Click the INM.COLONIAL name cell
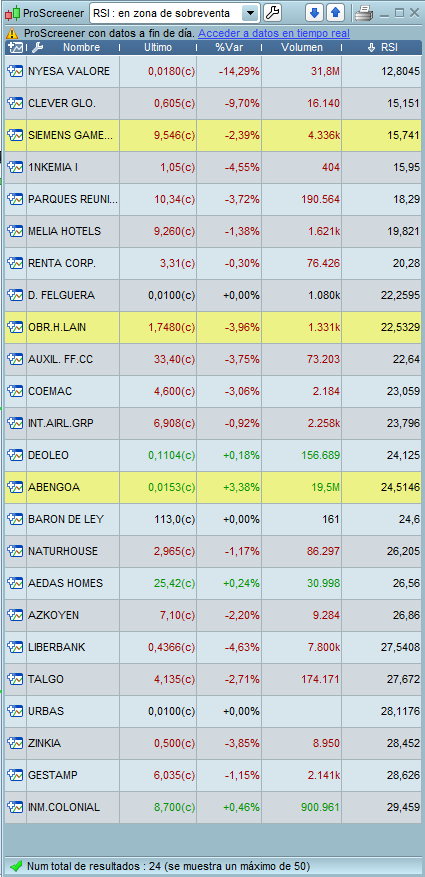425x877 pixels. point(73,807)
